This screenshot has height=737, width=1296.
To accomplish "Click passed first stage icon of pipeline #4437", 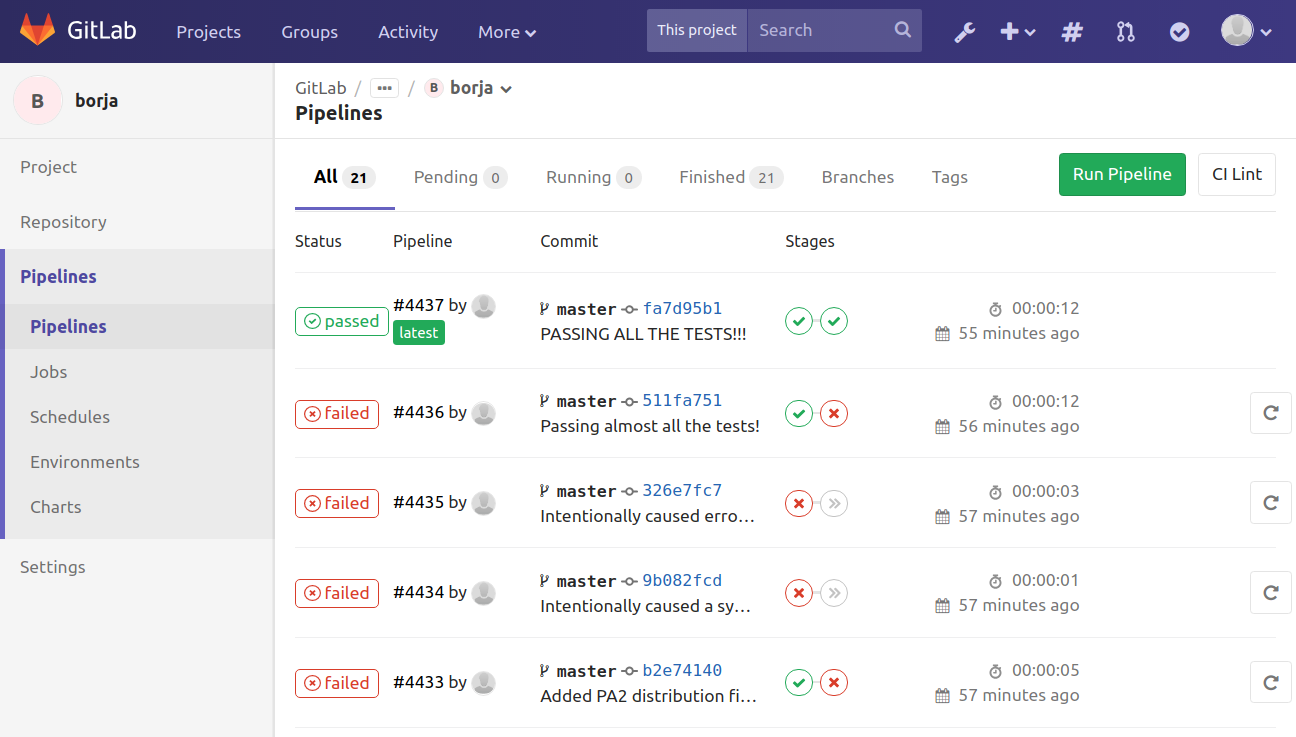I will tap(799, 321).
